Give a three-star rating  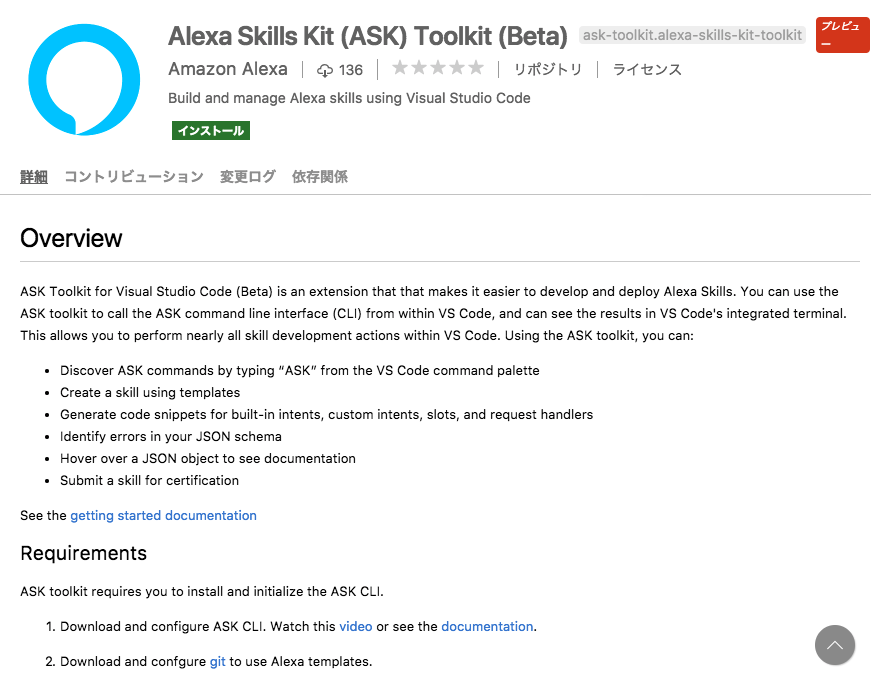[438, 68]
